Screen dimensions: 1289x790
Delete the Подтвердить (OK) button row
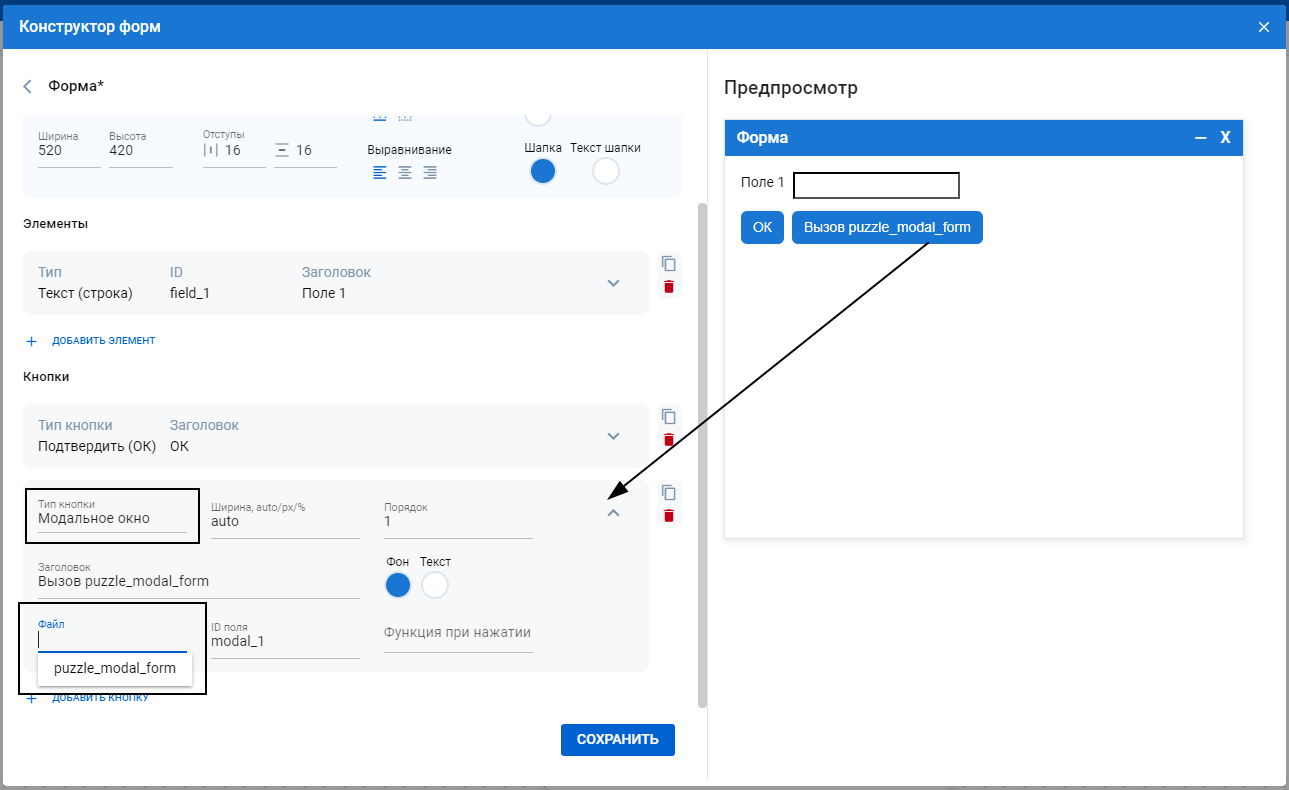669,440
